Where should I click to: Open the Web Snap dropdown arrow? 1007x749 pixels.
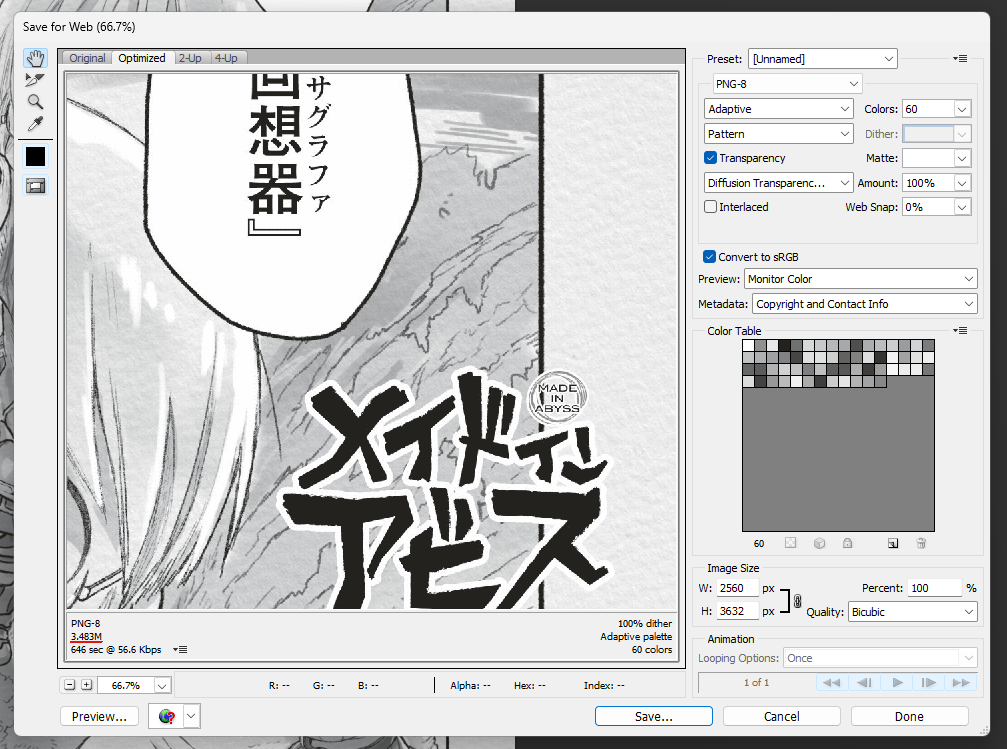(x=961, y=207)
